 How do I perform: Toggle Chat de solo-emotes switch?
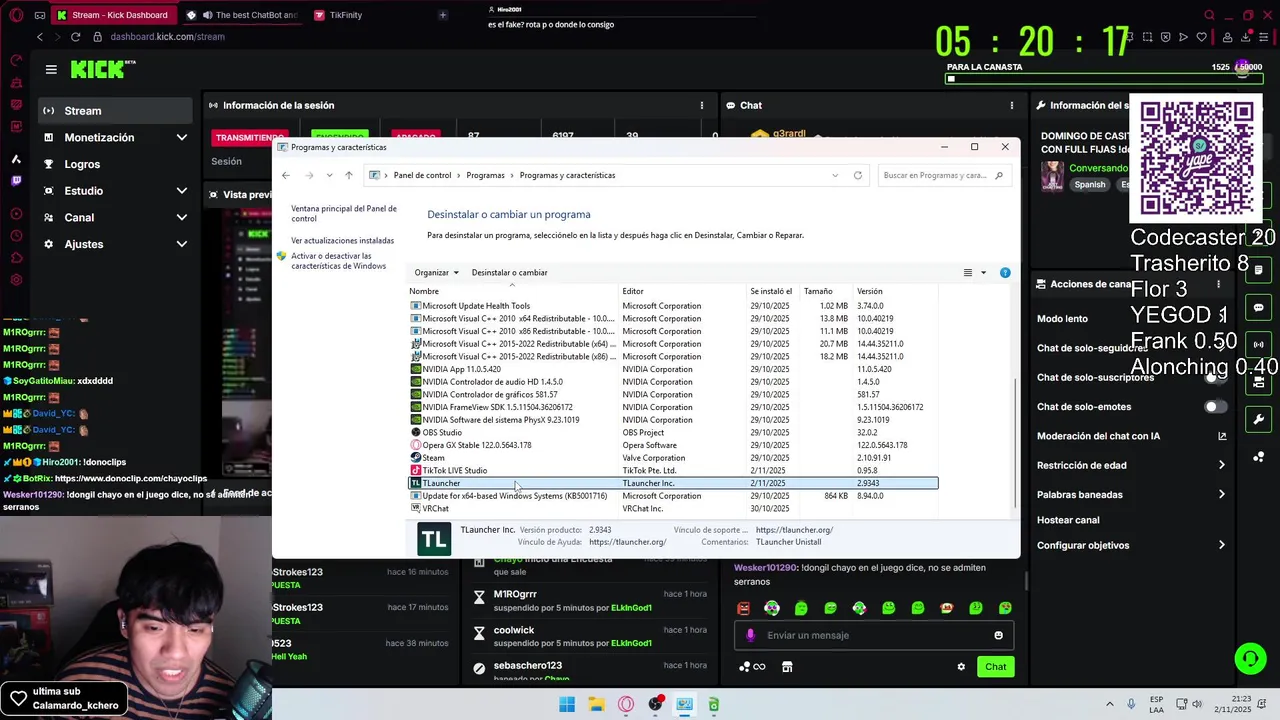point(1216,407)
